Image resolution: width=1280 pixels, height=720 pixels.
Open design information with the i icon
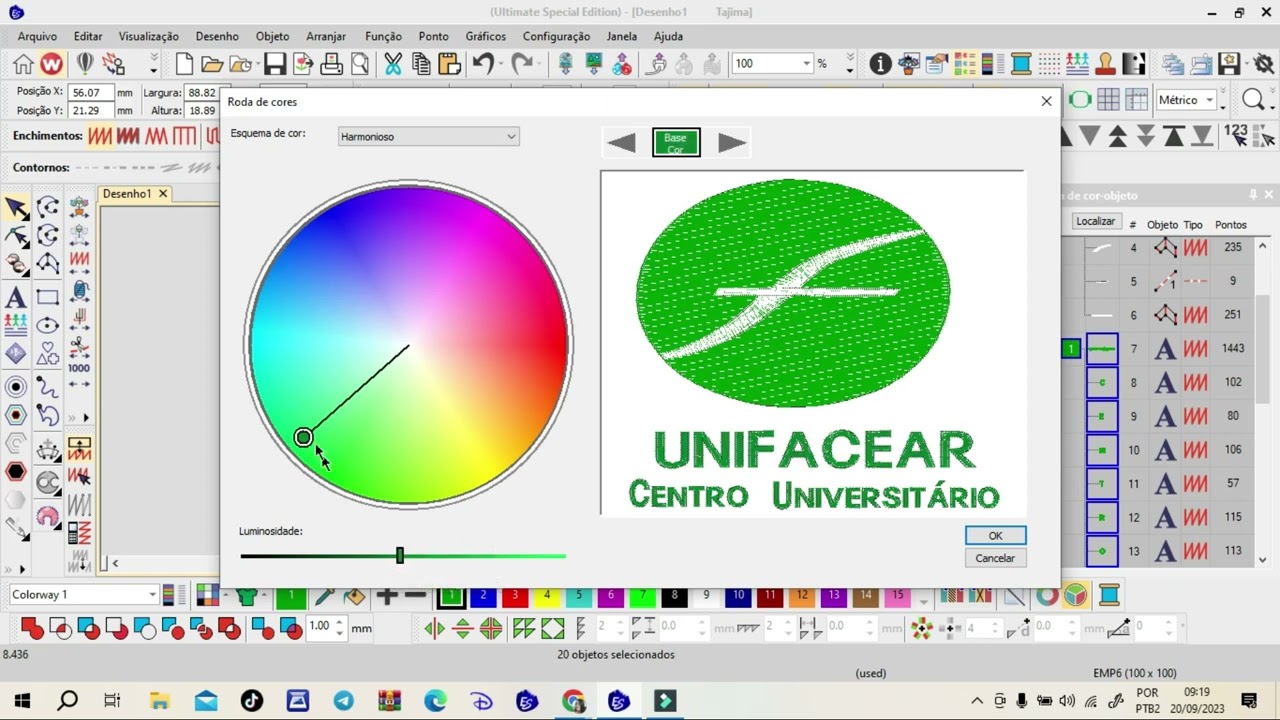click(880, 64)
